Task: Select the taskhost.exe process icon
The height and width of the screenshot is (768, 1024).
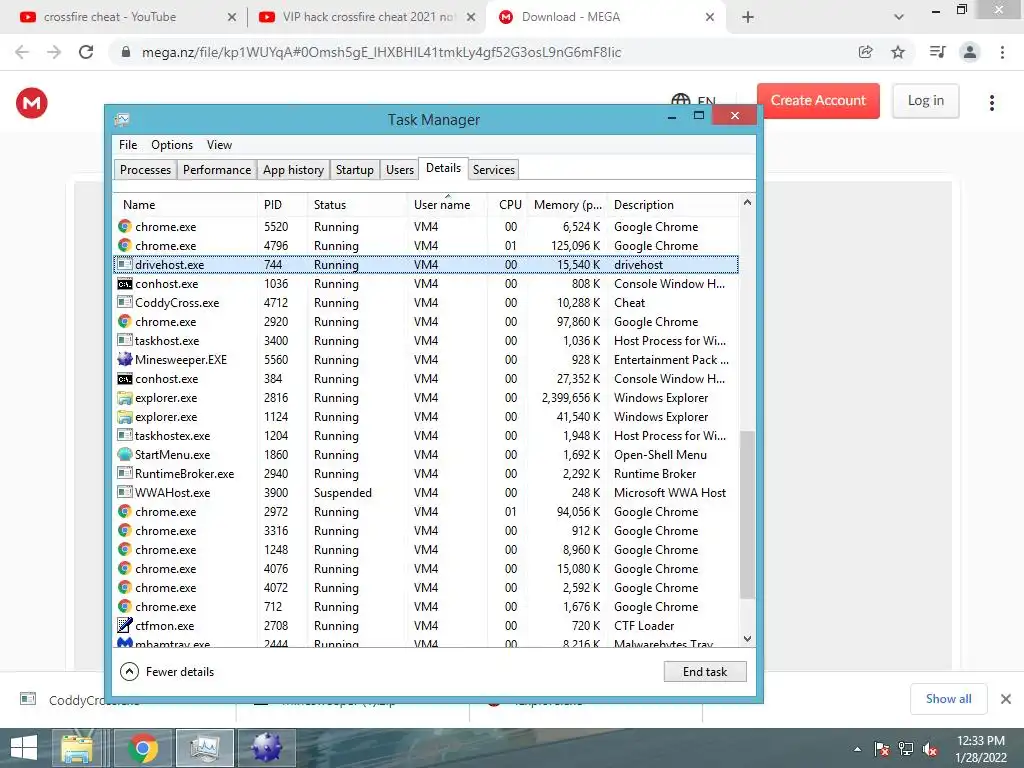Action: point(125,340)
